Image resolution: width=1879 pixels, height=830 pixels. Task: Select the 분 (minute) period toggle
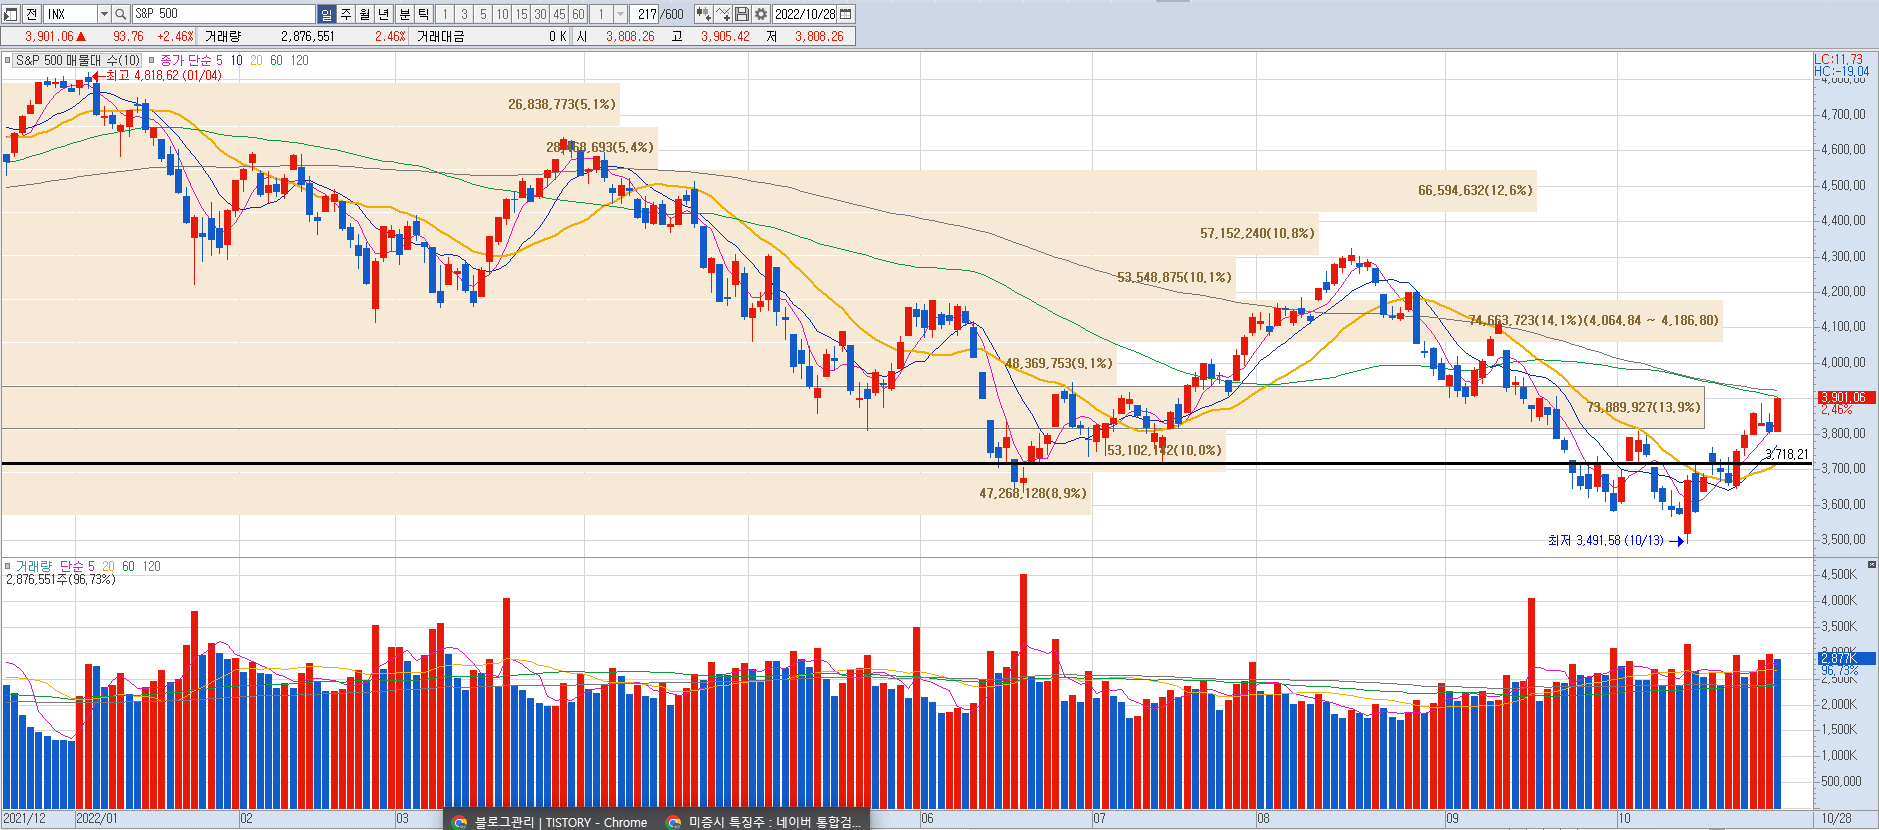[x=405, y=14]
